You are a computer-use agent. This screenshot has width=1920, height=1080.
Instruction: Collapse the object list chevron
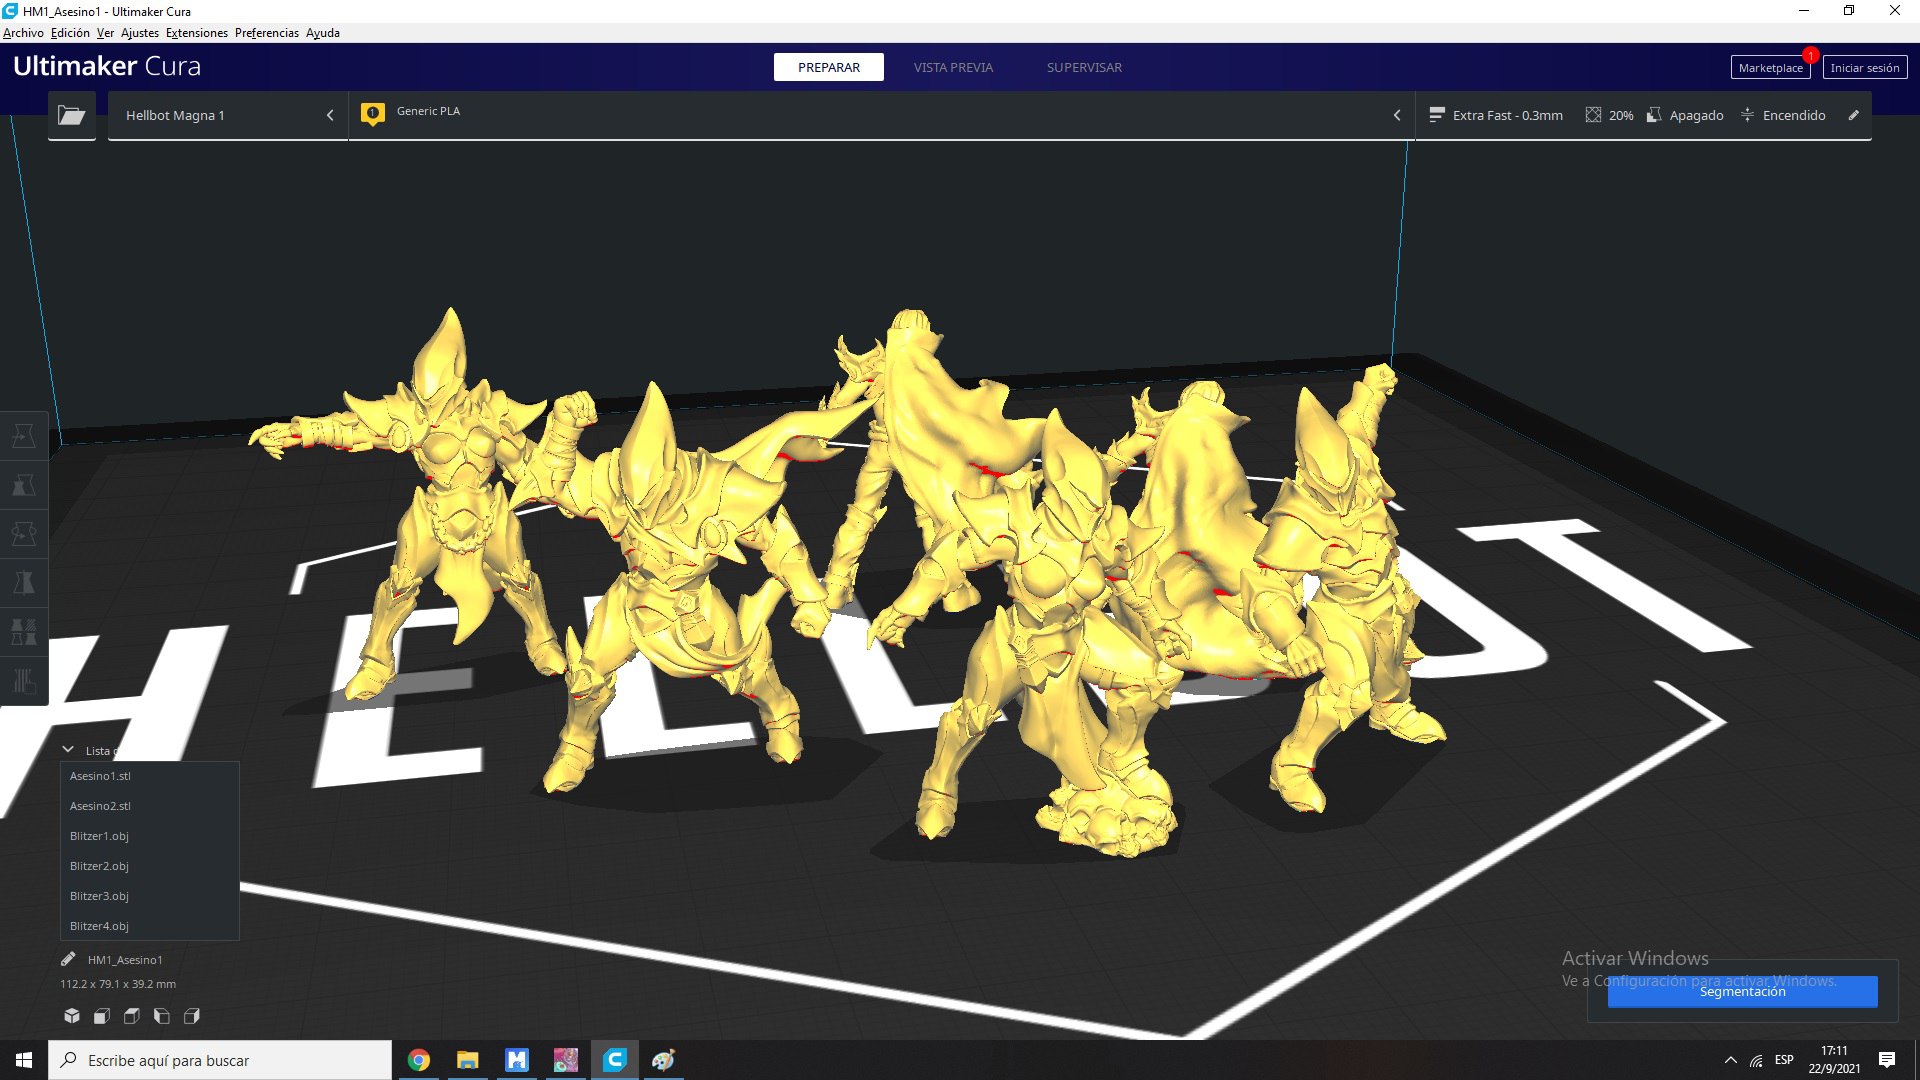click(x=68, y=749)
